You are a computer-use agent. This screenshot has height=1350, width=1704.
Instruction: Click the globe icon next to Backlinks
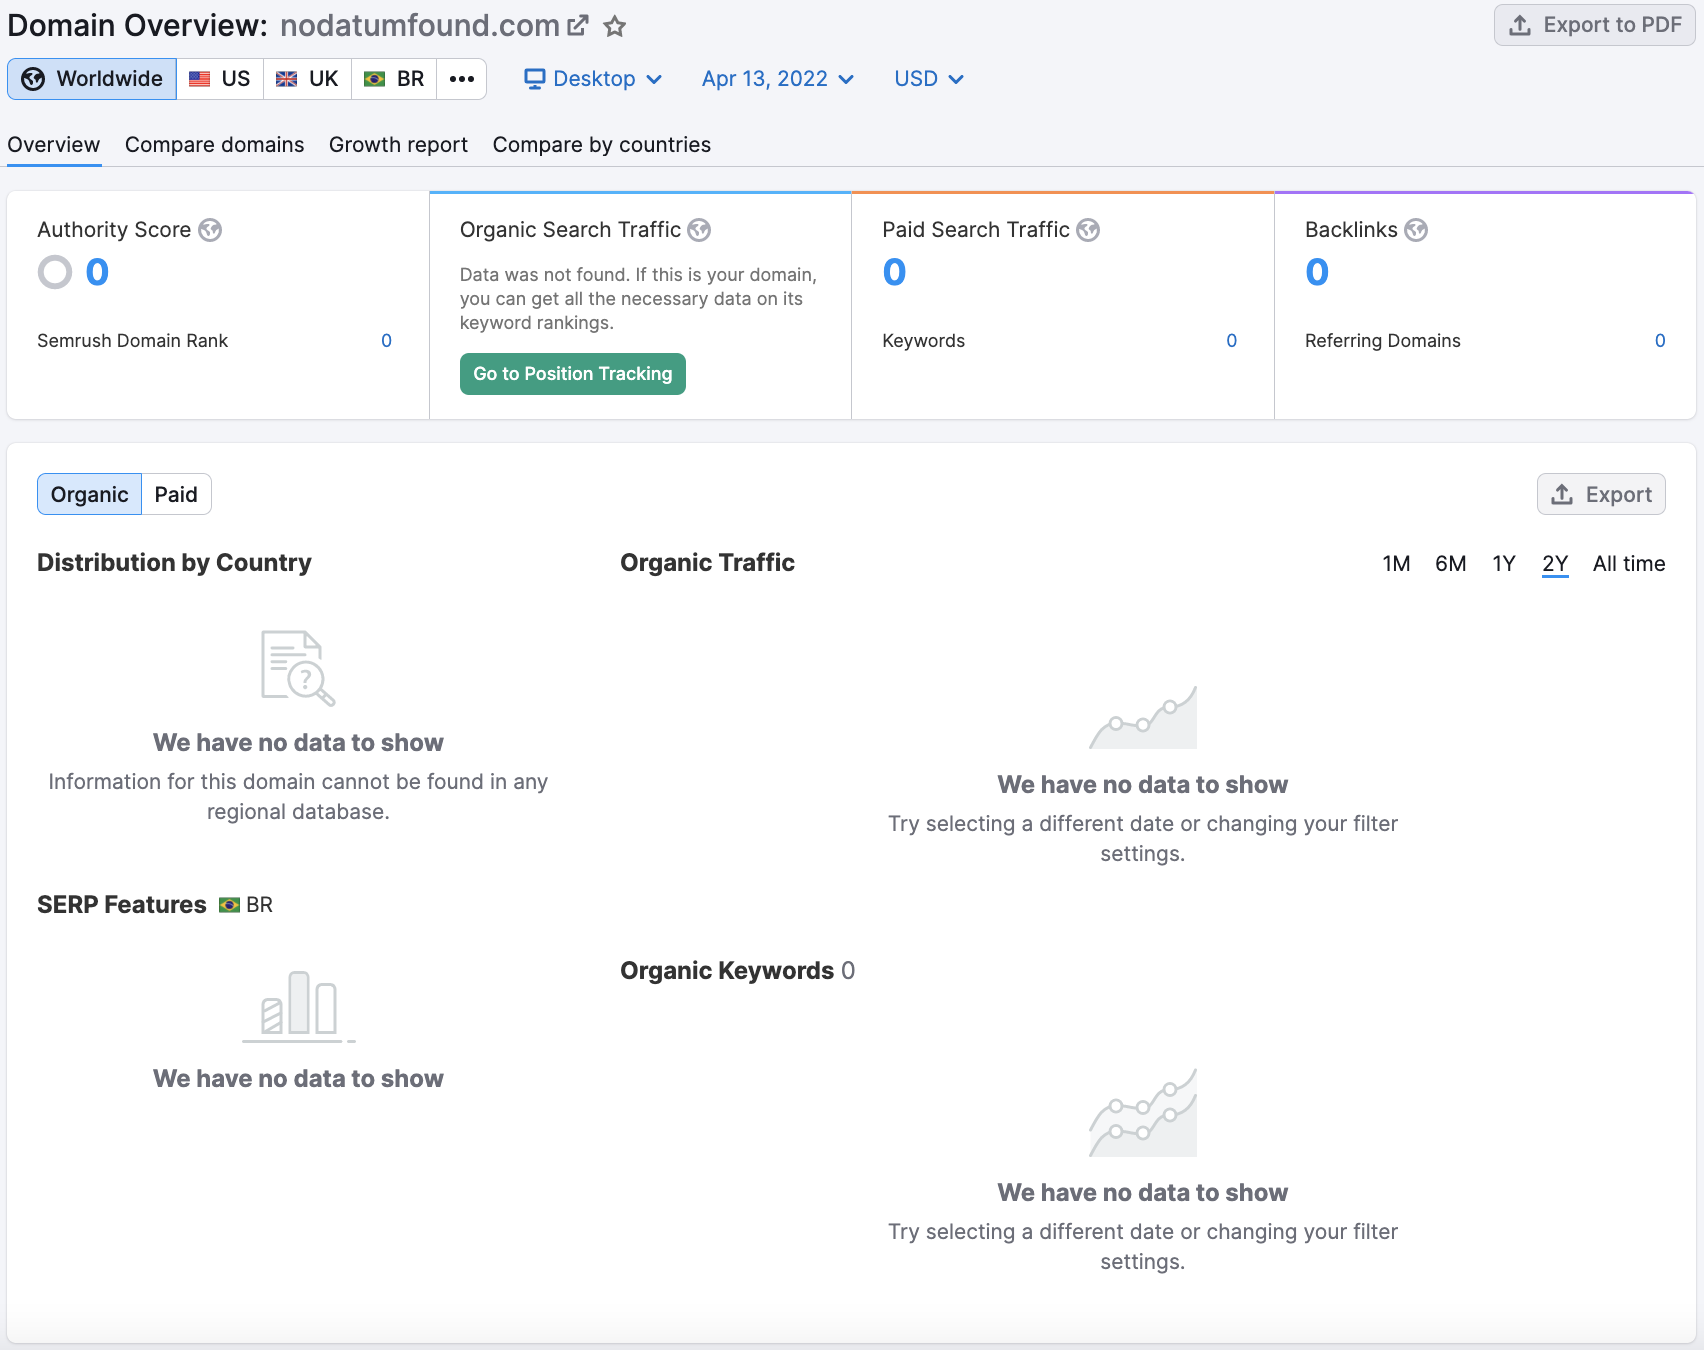(x=1416, y=230)
